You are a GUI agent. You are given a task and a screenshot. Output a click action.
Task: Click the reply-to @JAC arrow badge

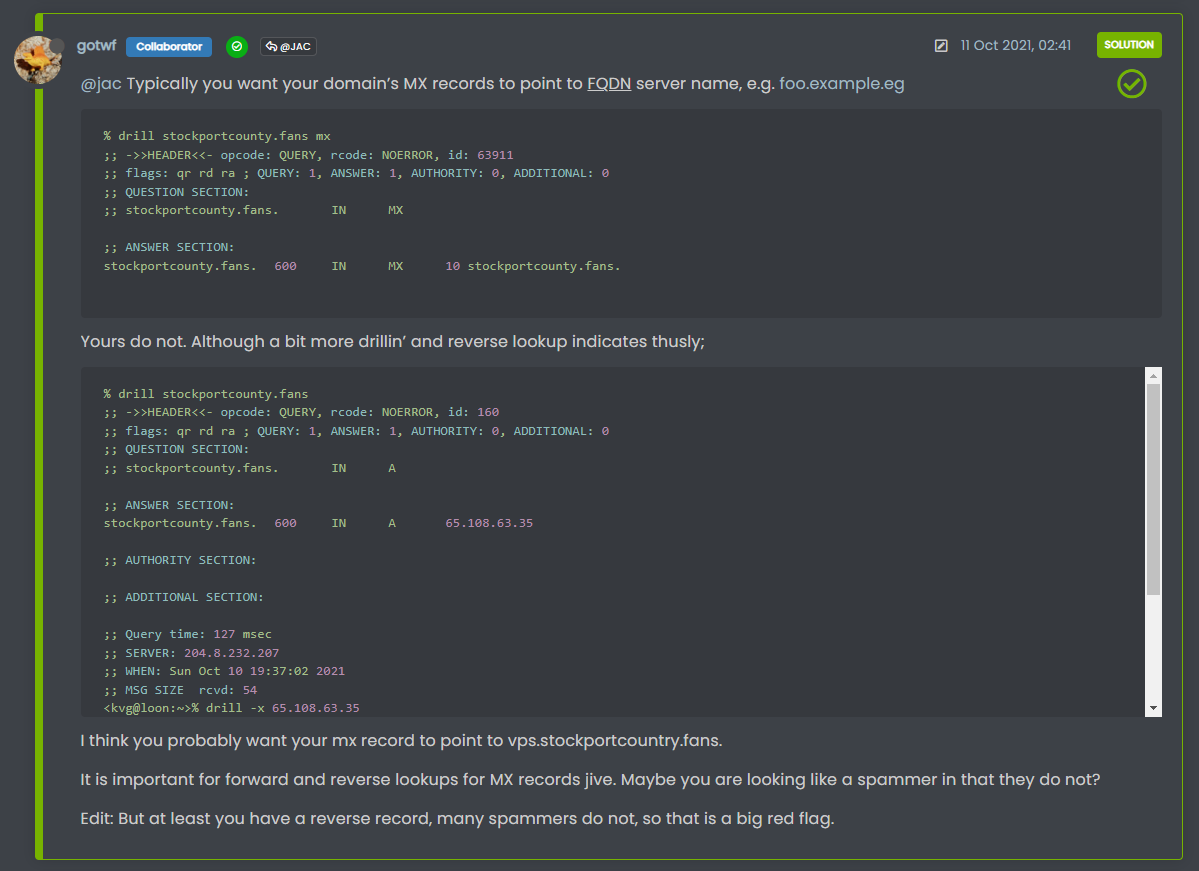288,46
